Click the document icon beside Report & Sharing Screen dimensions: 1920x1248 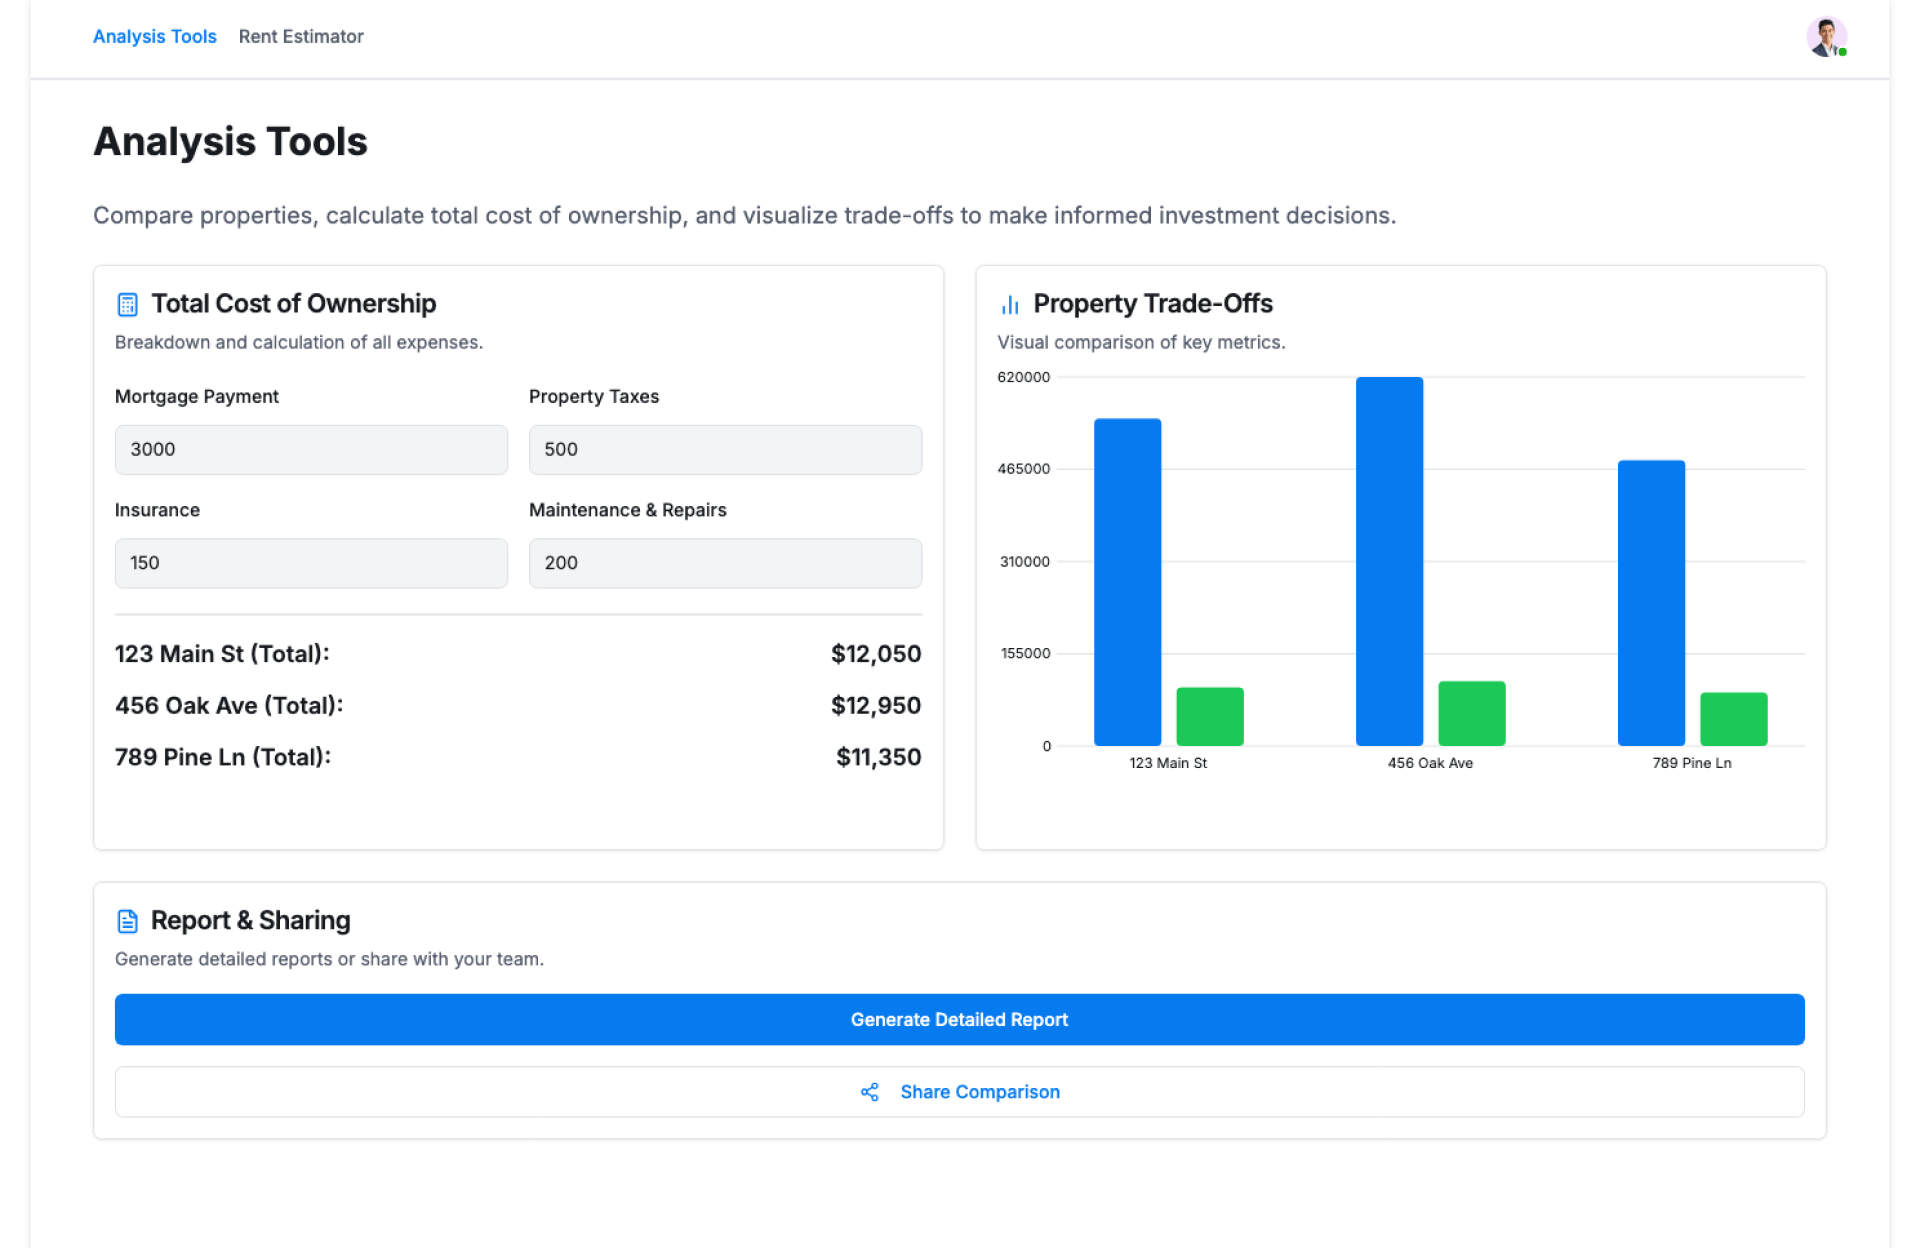pos(127,921)
